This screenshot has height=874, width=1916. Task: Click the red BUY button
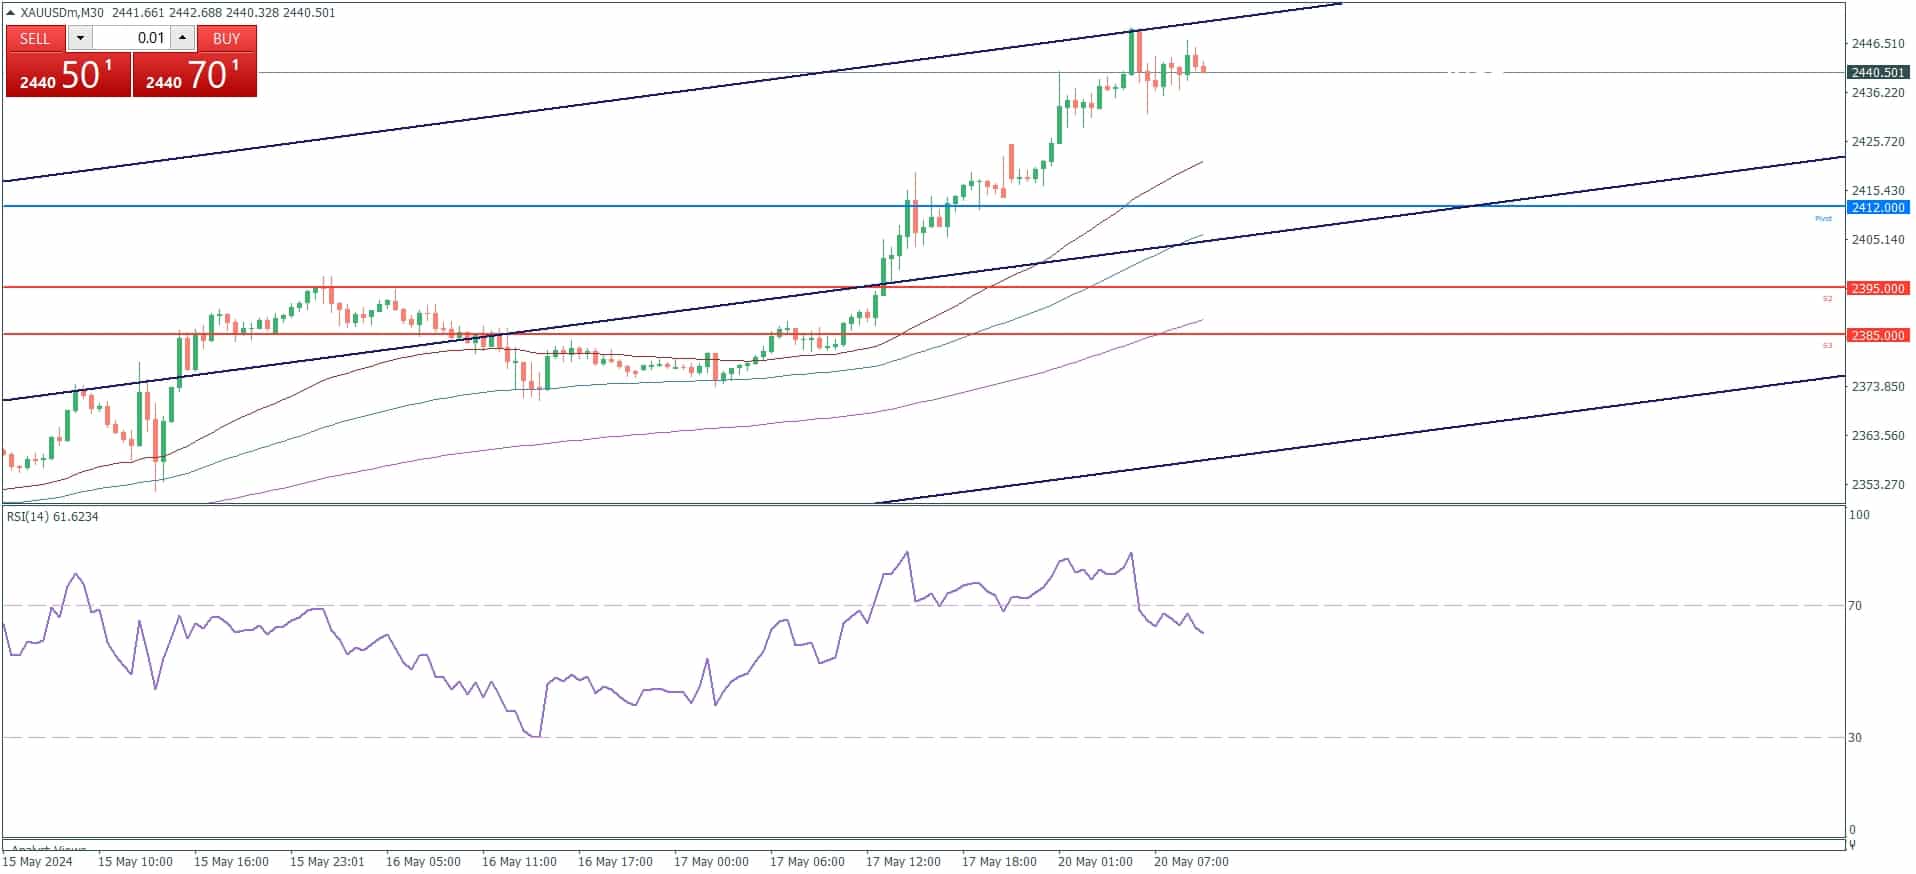[227, 38]
